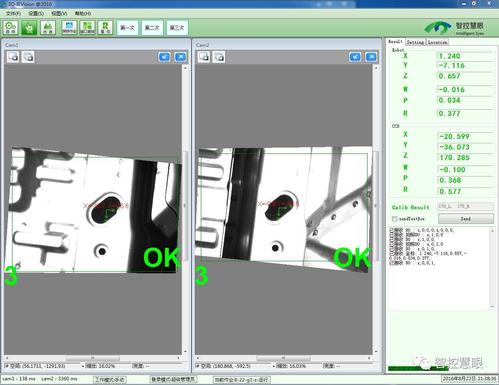The width and height of the screenshot is (499, 385).
Task: Open the first menu in the menu bar
Action: point(13,13)
